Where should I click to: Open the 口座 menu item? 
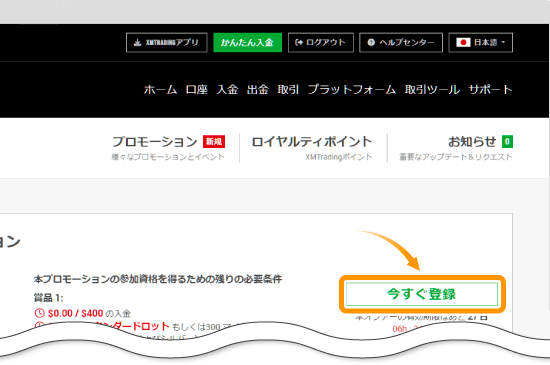point(197,90)
